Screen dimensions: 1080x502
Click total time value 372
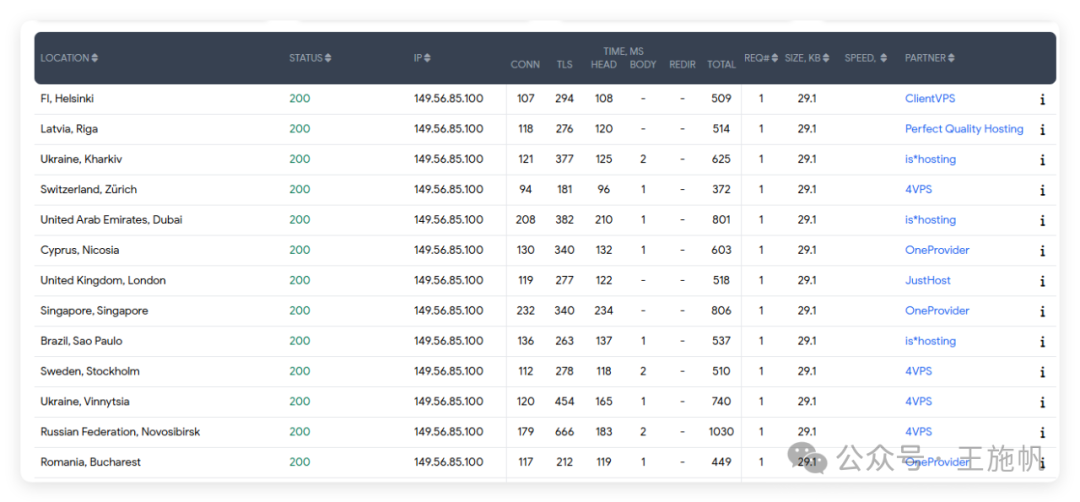point(721,189)
